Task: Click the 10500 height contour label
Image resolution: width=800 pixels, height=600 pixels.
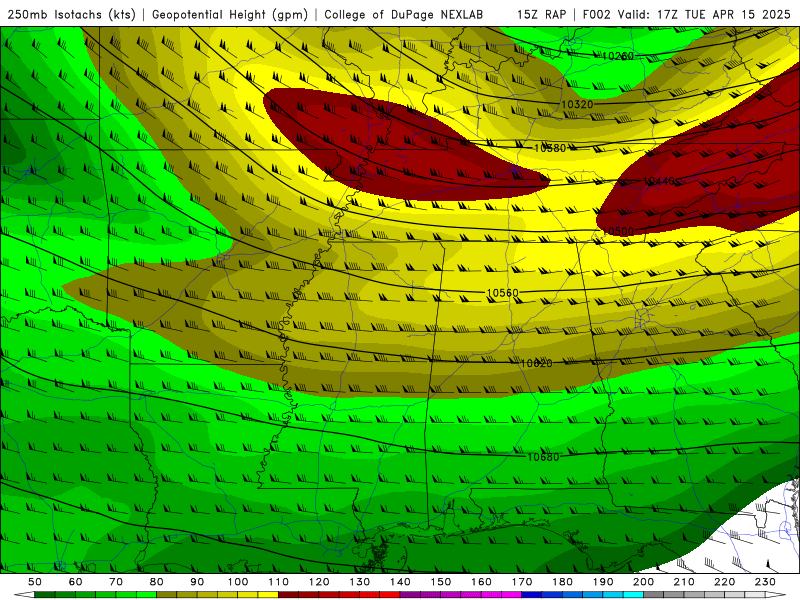Action: click(618, 231)
